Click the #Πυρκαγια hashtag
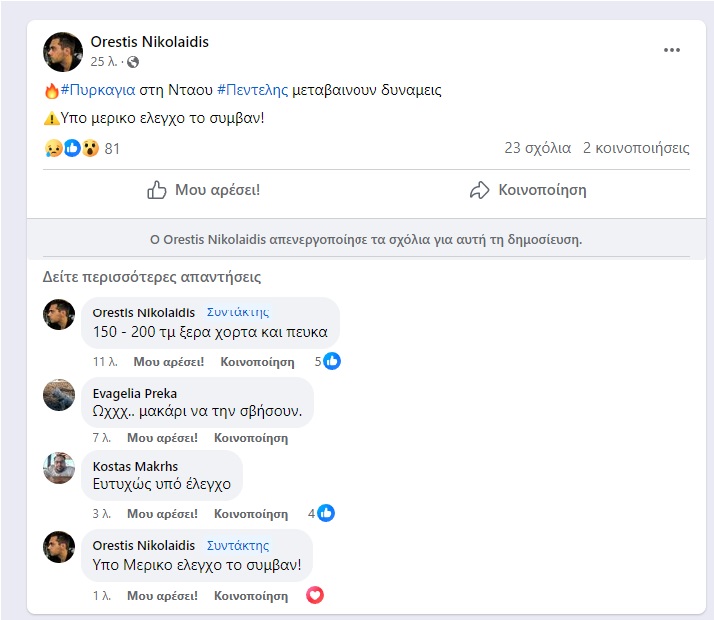714x620 pixels. coord(98,90)
